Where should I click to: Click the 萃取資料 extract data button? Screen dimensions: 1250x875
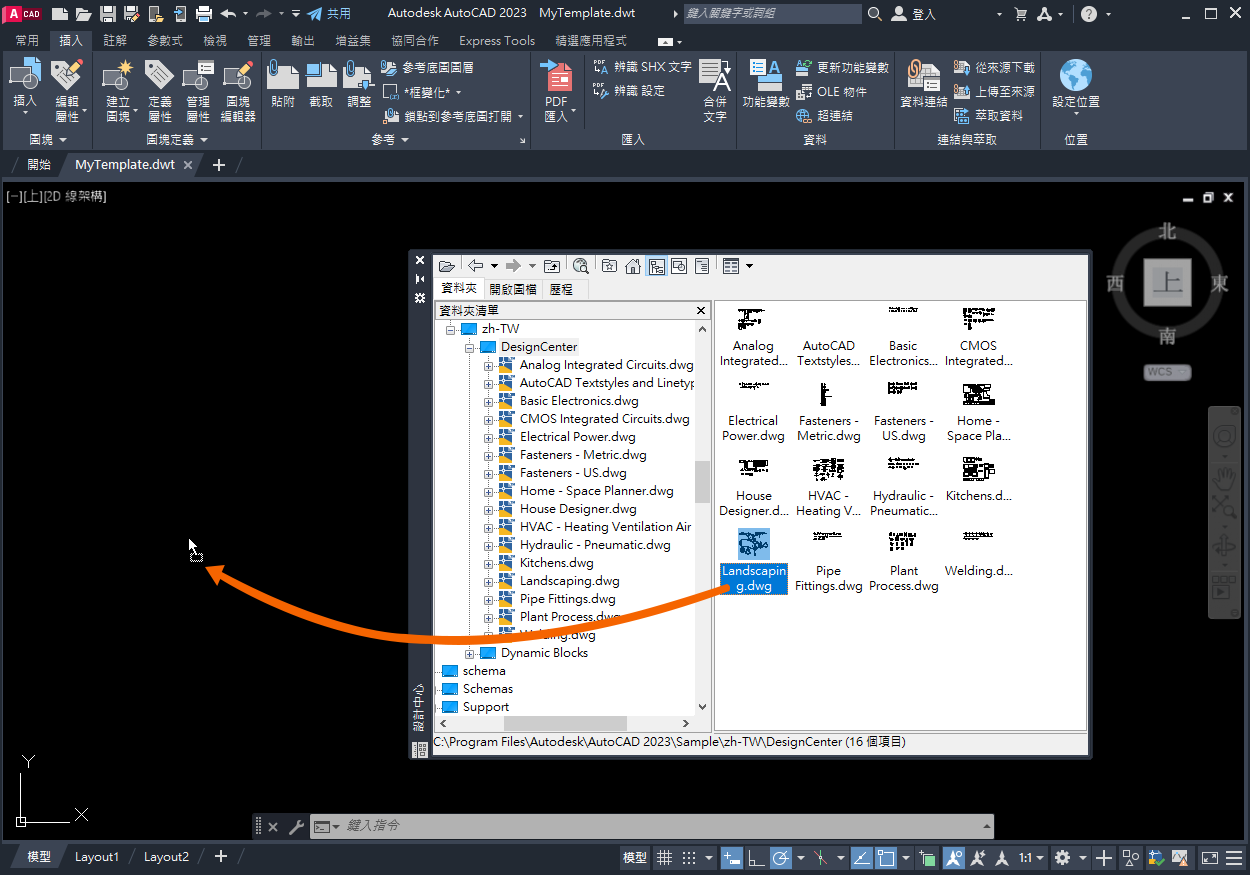[x=988, y=115]
